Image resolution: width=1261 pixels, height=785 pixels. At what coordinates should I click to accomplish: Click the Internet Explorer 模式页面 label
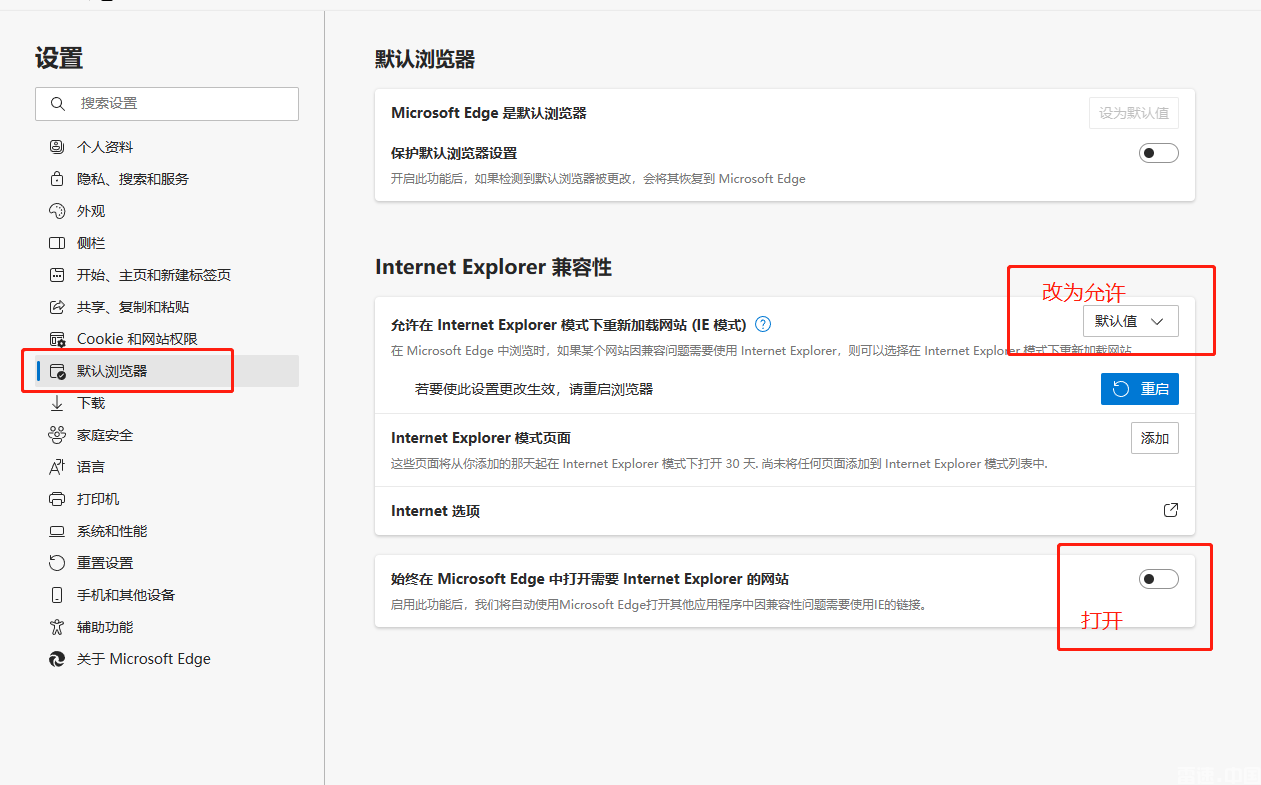point(481,438)
